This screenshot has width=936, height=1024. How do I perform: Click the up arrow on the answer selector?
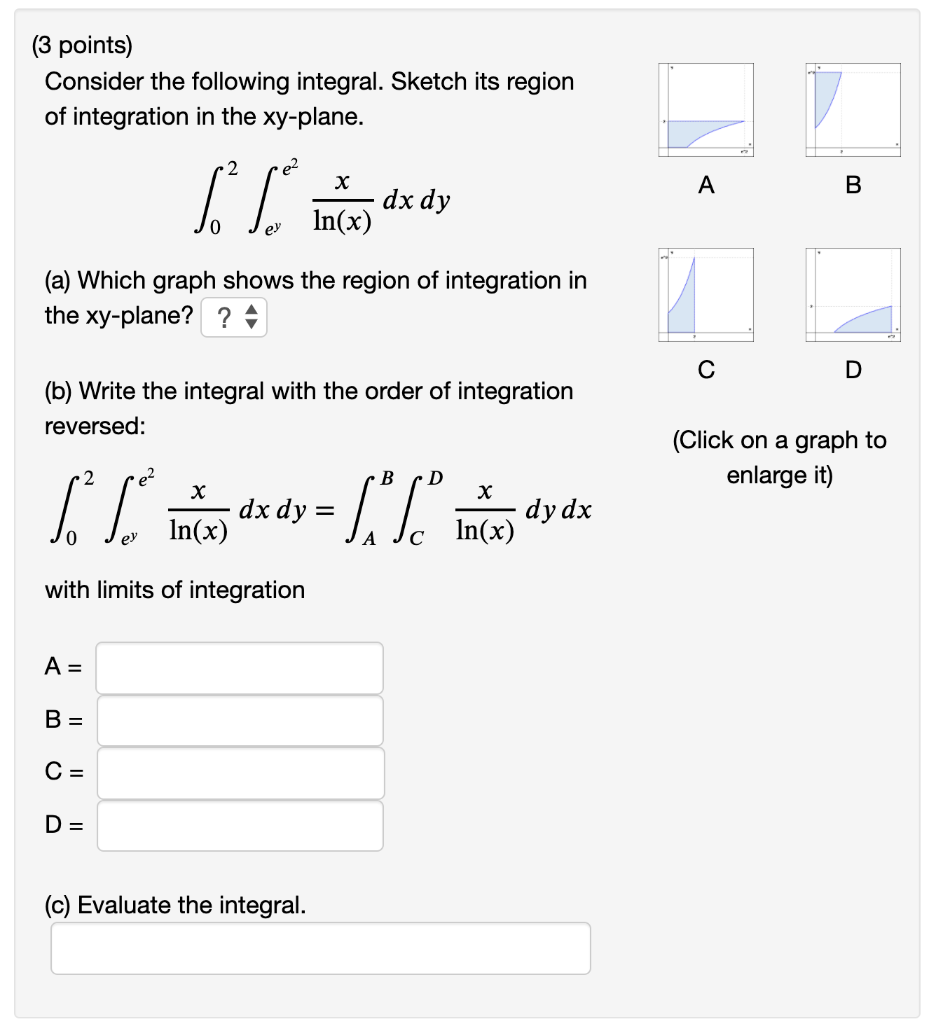pyautogui.click(x=251, y=311)
